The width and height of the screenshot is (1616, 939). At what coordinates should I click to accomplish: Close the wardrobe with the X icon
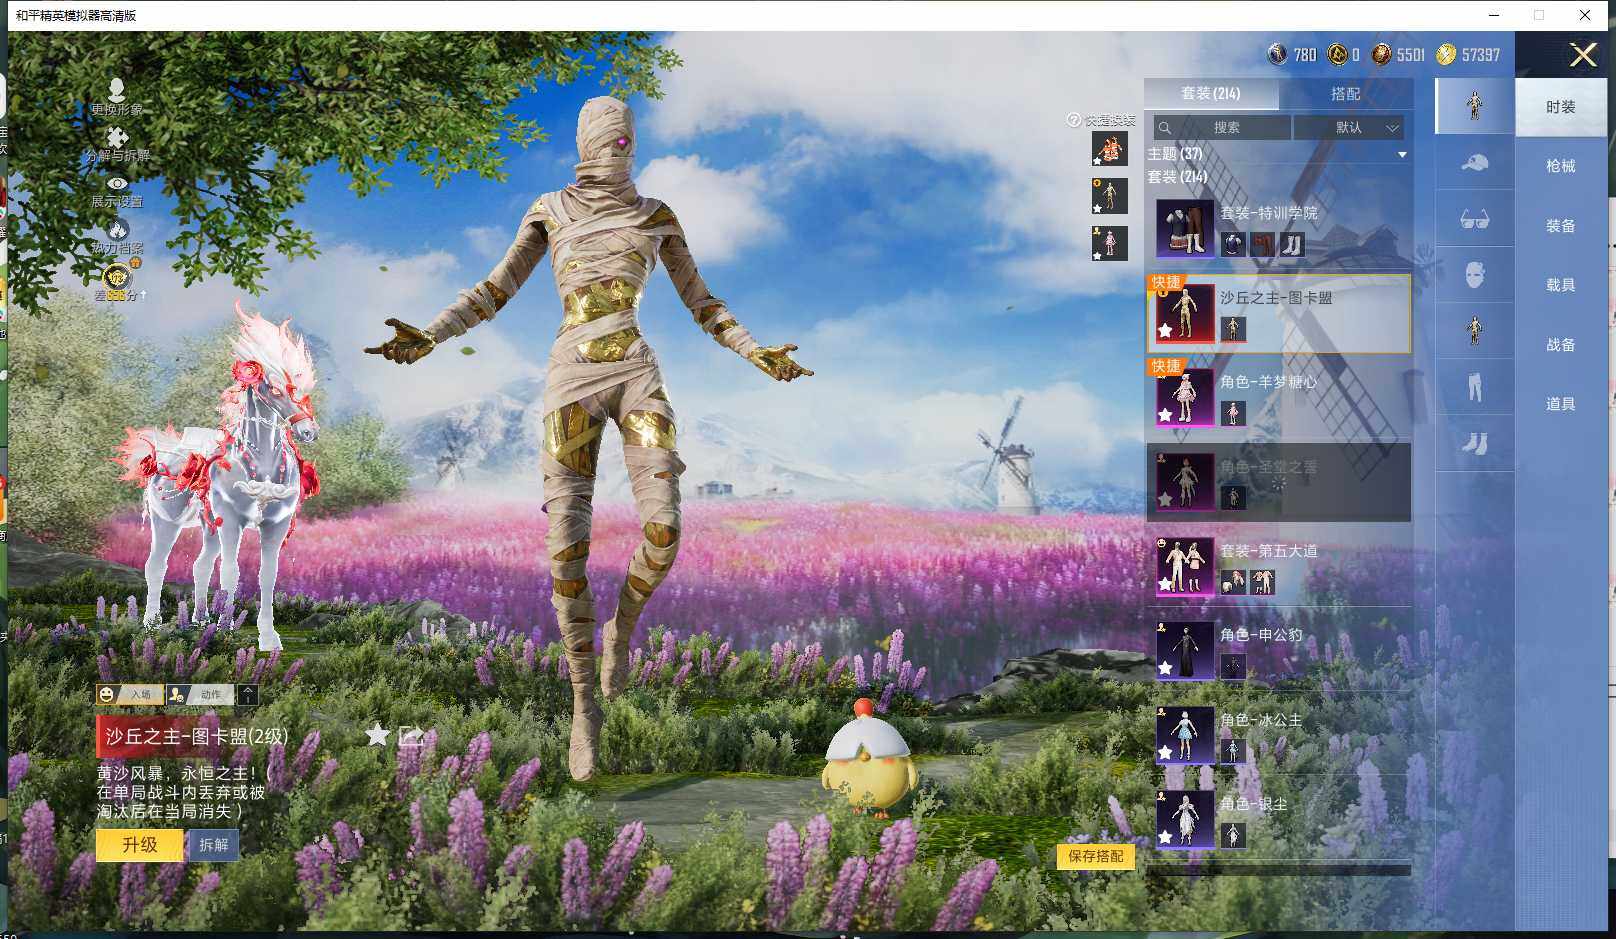pos(1583,54)
